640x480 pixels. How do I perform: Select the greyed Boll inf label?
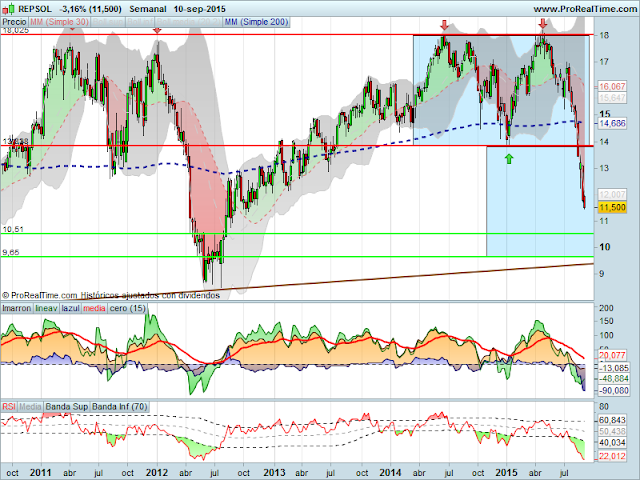pyautogui.click(x=140, y=22)
